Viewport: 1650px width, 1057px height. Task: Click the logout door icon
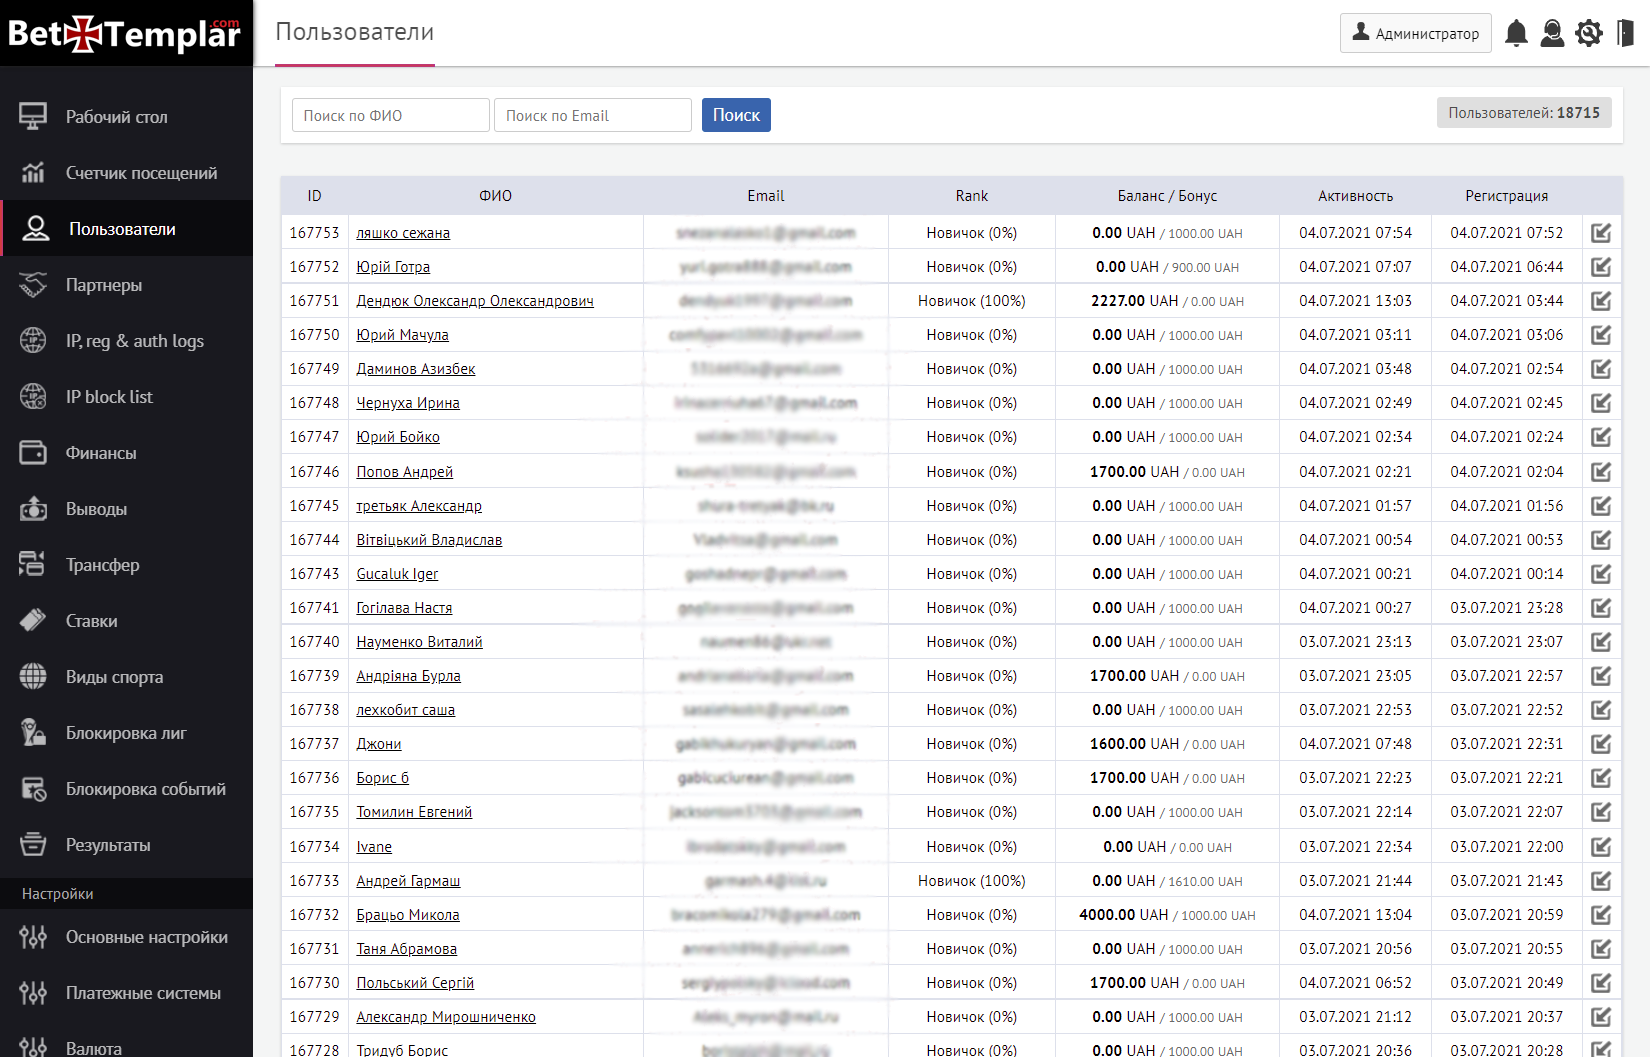pyautogui.click(x=1625, y=33)
